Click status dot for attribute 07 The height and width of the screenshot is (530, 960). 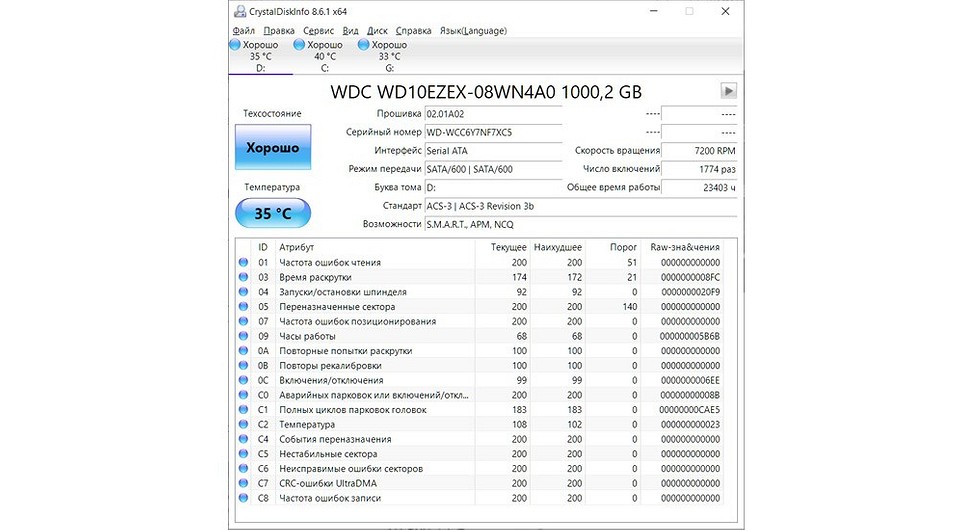[243, 321]
